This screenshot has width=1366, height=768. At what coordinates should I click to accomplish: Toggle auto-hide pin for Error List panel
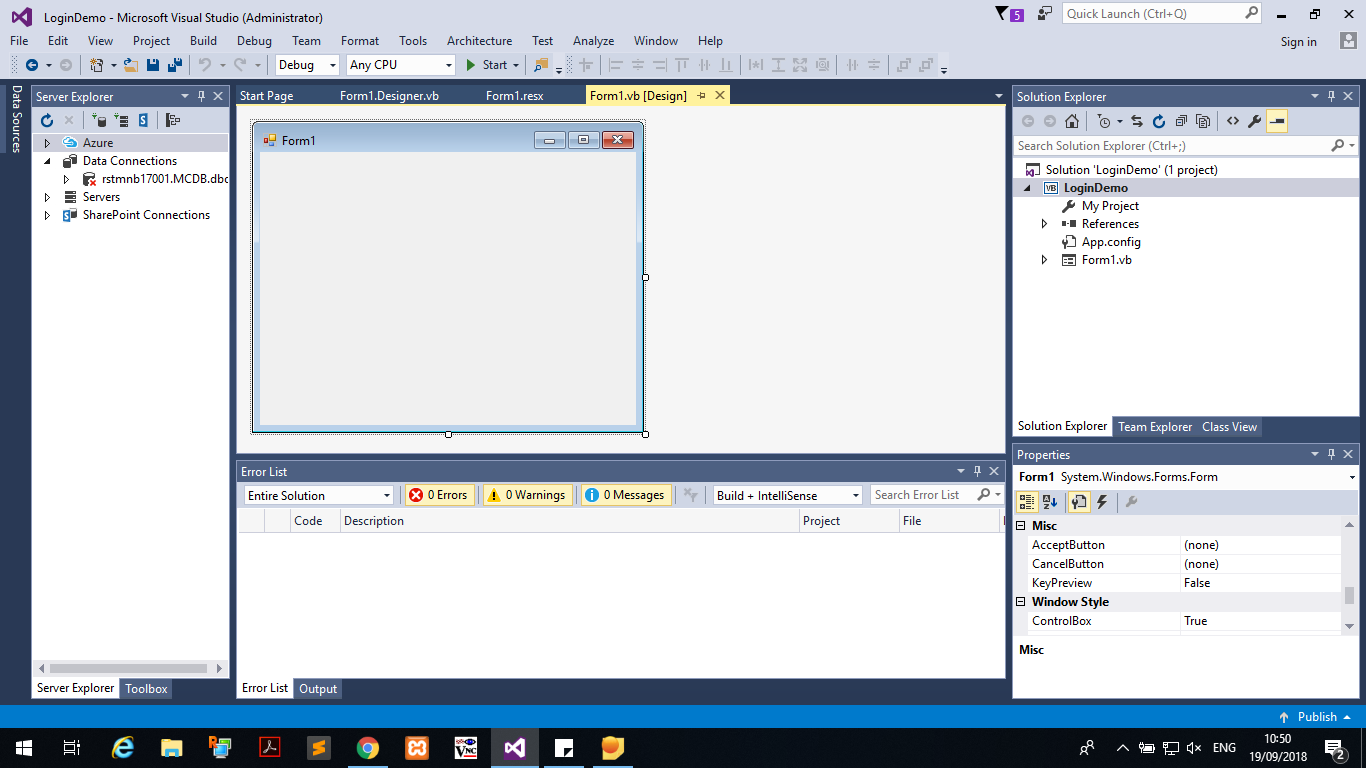(977, 471)
